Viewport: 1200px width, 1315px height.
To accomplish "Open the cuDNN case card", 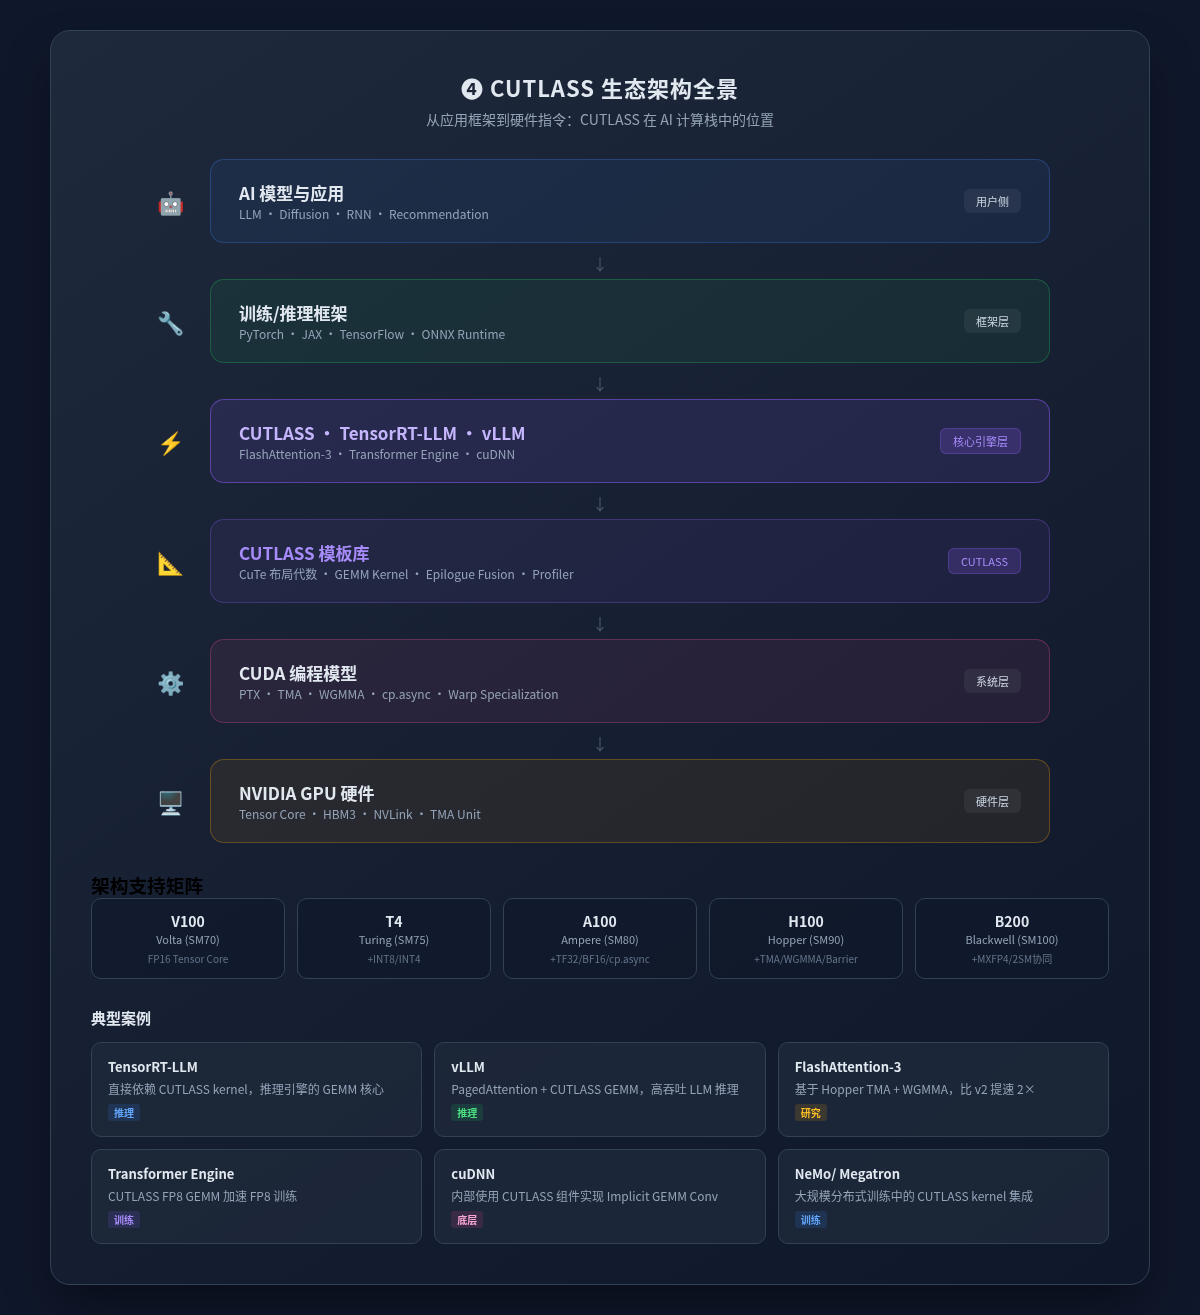I will 600,1196.
